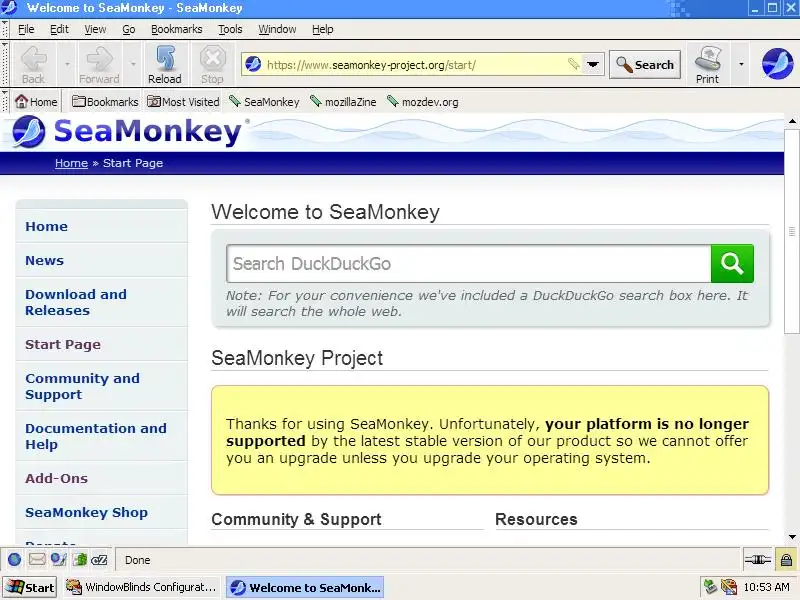Click the second system tray icon near clock
This screenshot has width=800, height=600.
click(x=729, y=587)
